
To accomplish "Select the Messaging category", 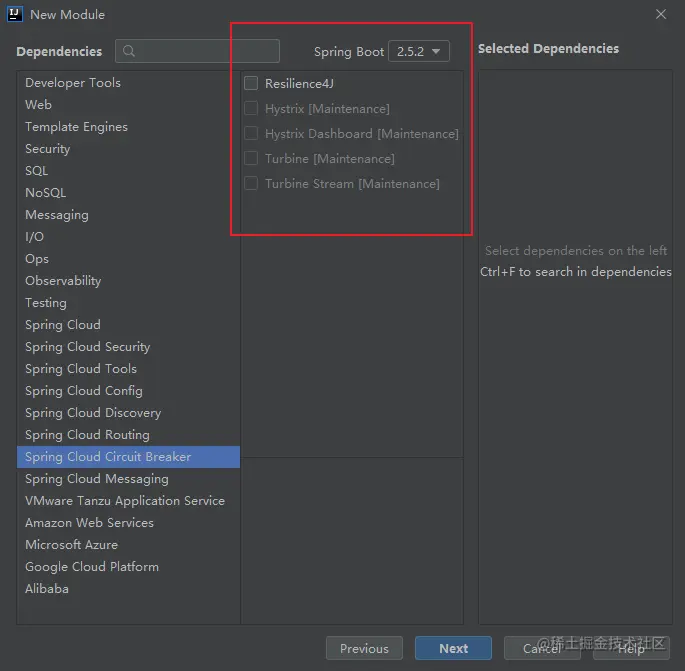I will pyautogui.click(x=128, y=214).
